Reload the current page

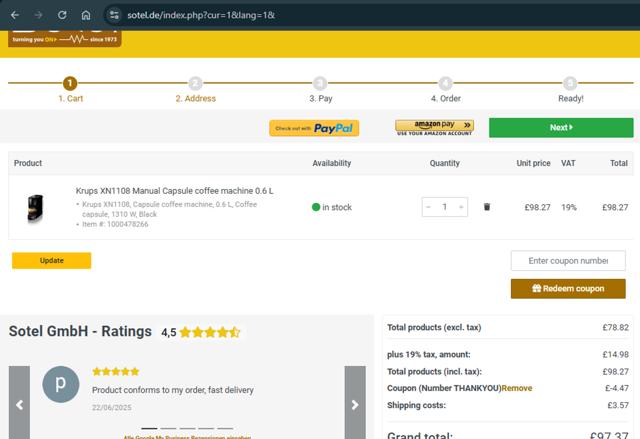point(62,15)
